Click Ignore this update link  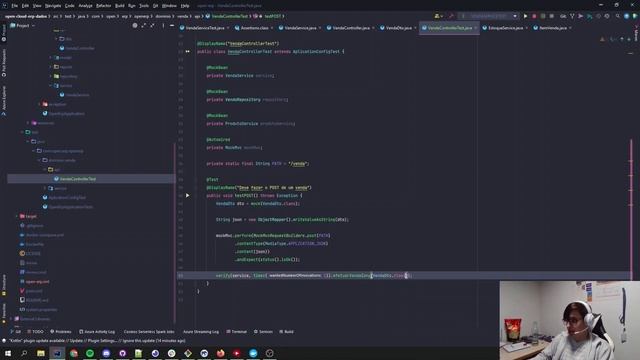tap(141, 341)
